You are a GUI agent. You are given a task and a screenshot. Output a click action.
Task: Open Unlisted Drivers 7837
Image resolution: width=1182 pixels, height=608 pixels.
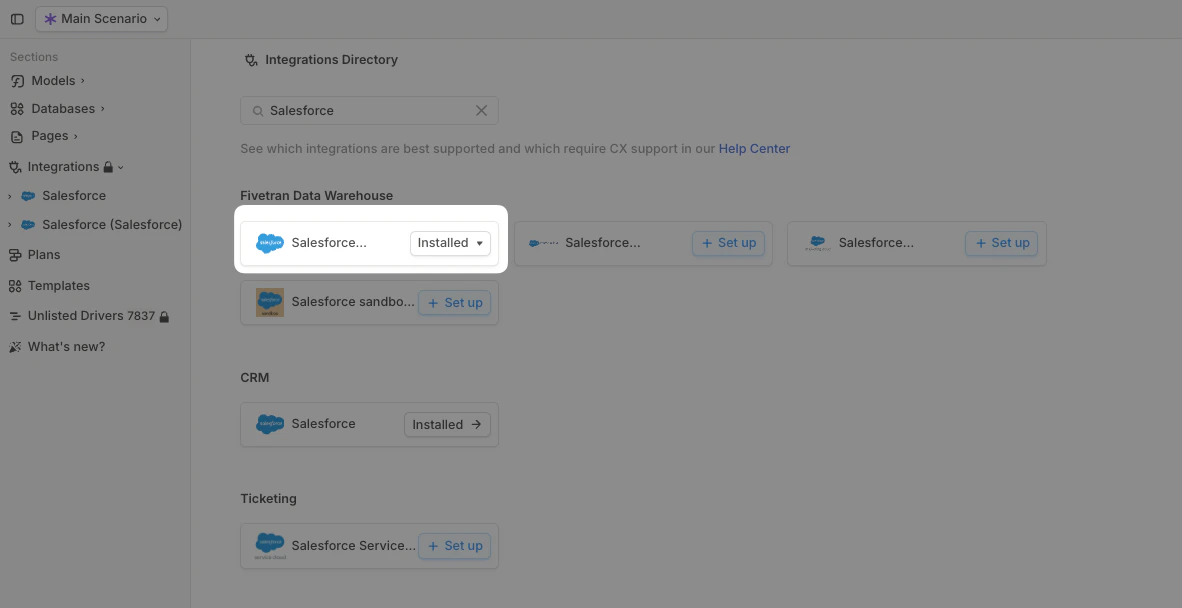91,316
